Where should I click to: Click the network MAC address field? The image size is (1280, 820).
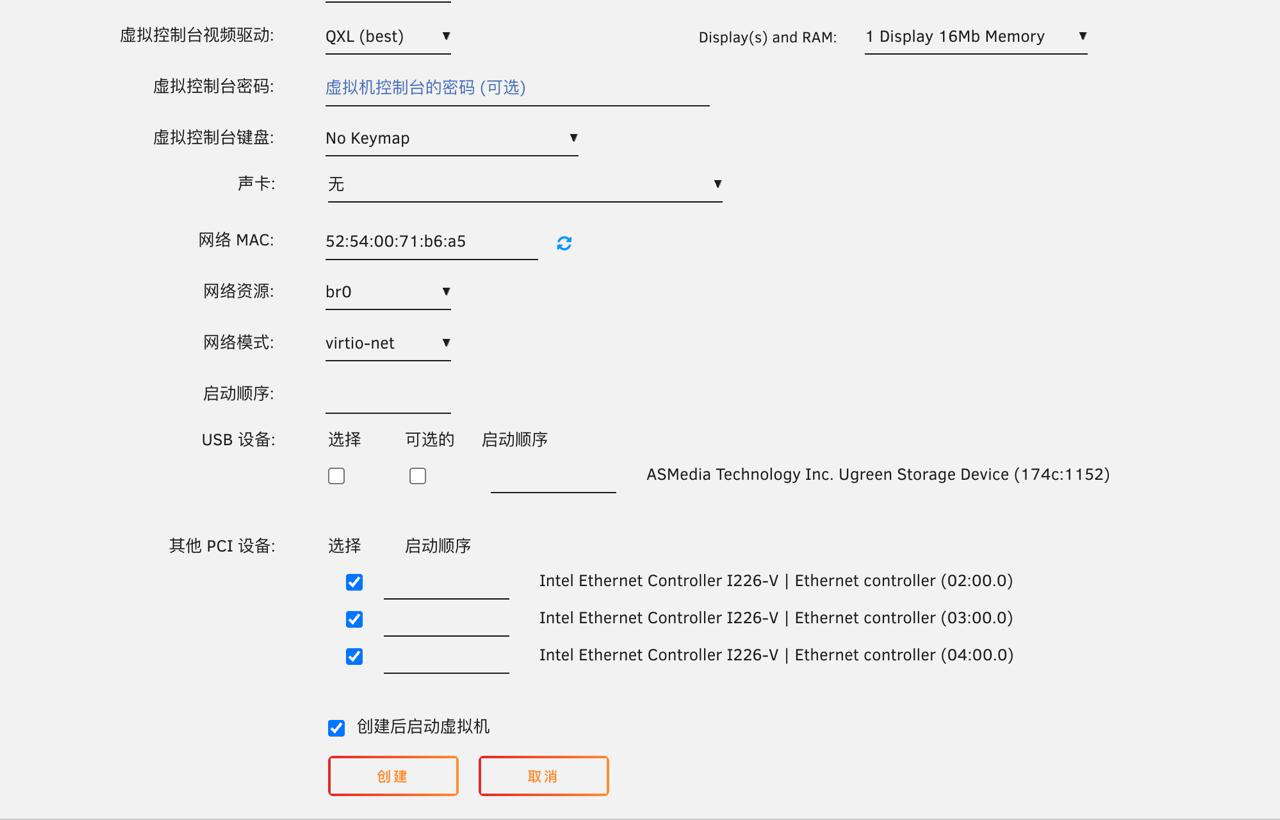pos(430,242)
